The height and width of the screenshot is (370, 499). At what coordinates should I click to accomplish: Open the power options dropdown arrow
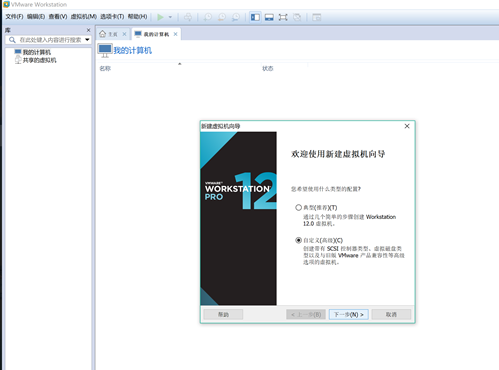click(170, 17)
